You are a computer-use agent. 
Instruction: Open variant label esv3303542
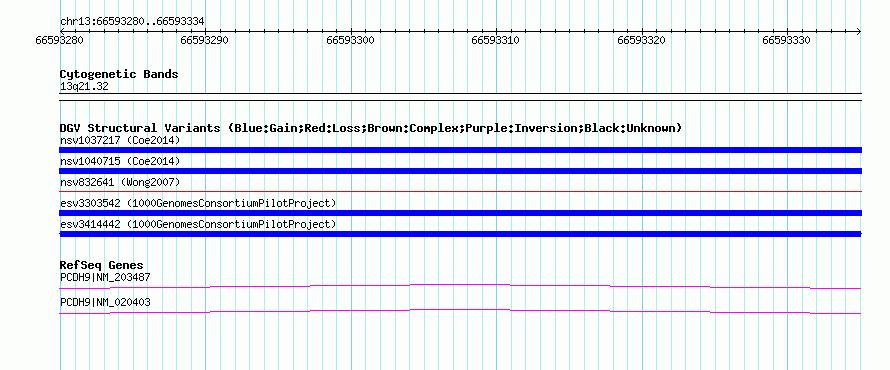(x=198, y=203)
